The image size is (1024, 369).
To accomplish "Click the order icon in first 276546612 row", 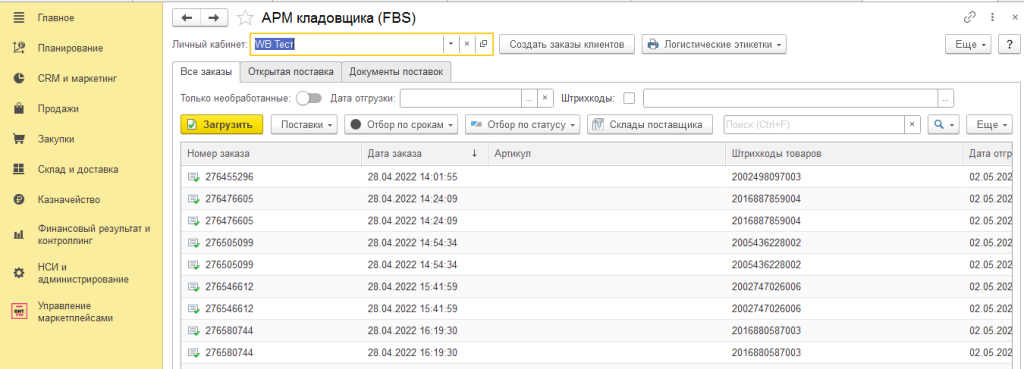I will (x=194, y=287).
